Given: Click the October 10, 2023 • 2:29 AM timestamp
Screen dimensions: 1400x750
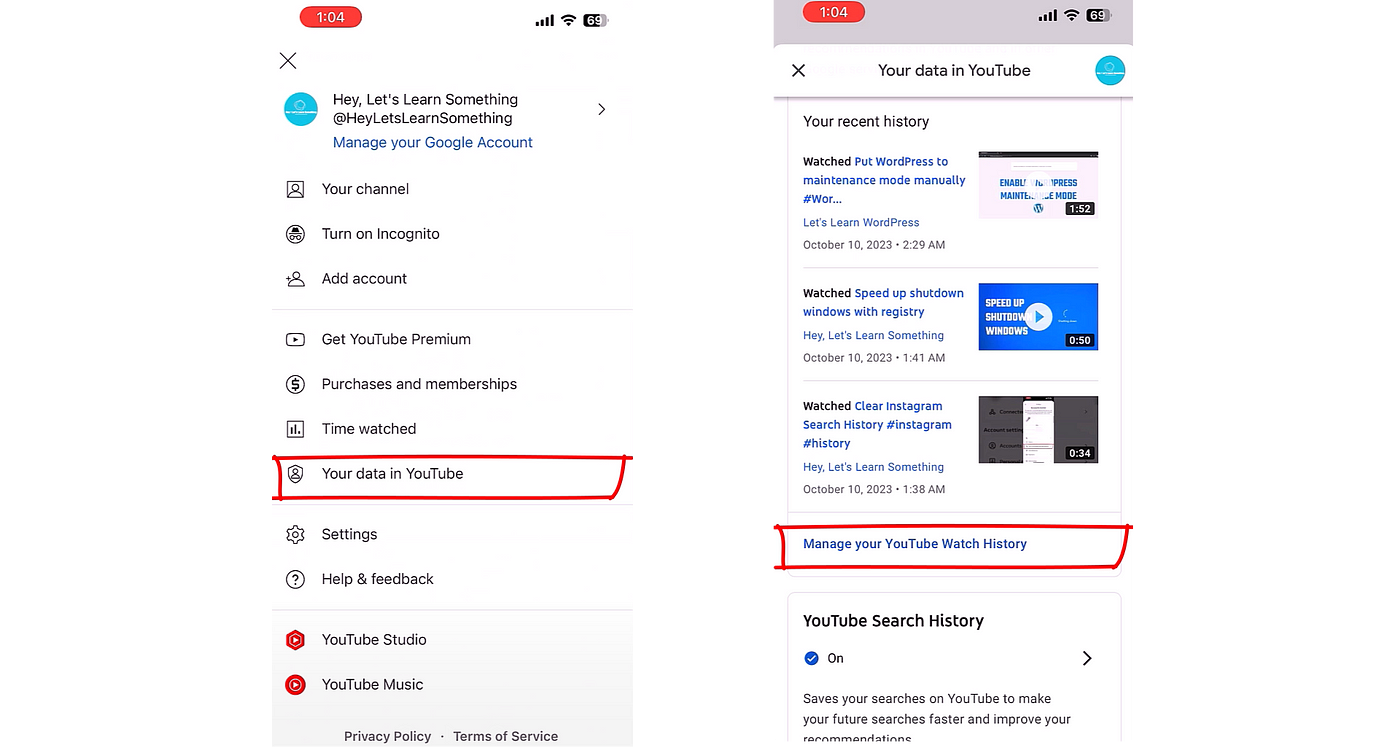Looking at the screenshot, I should tap(874, 244).
